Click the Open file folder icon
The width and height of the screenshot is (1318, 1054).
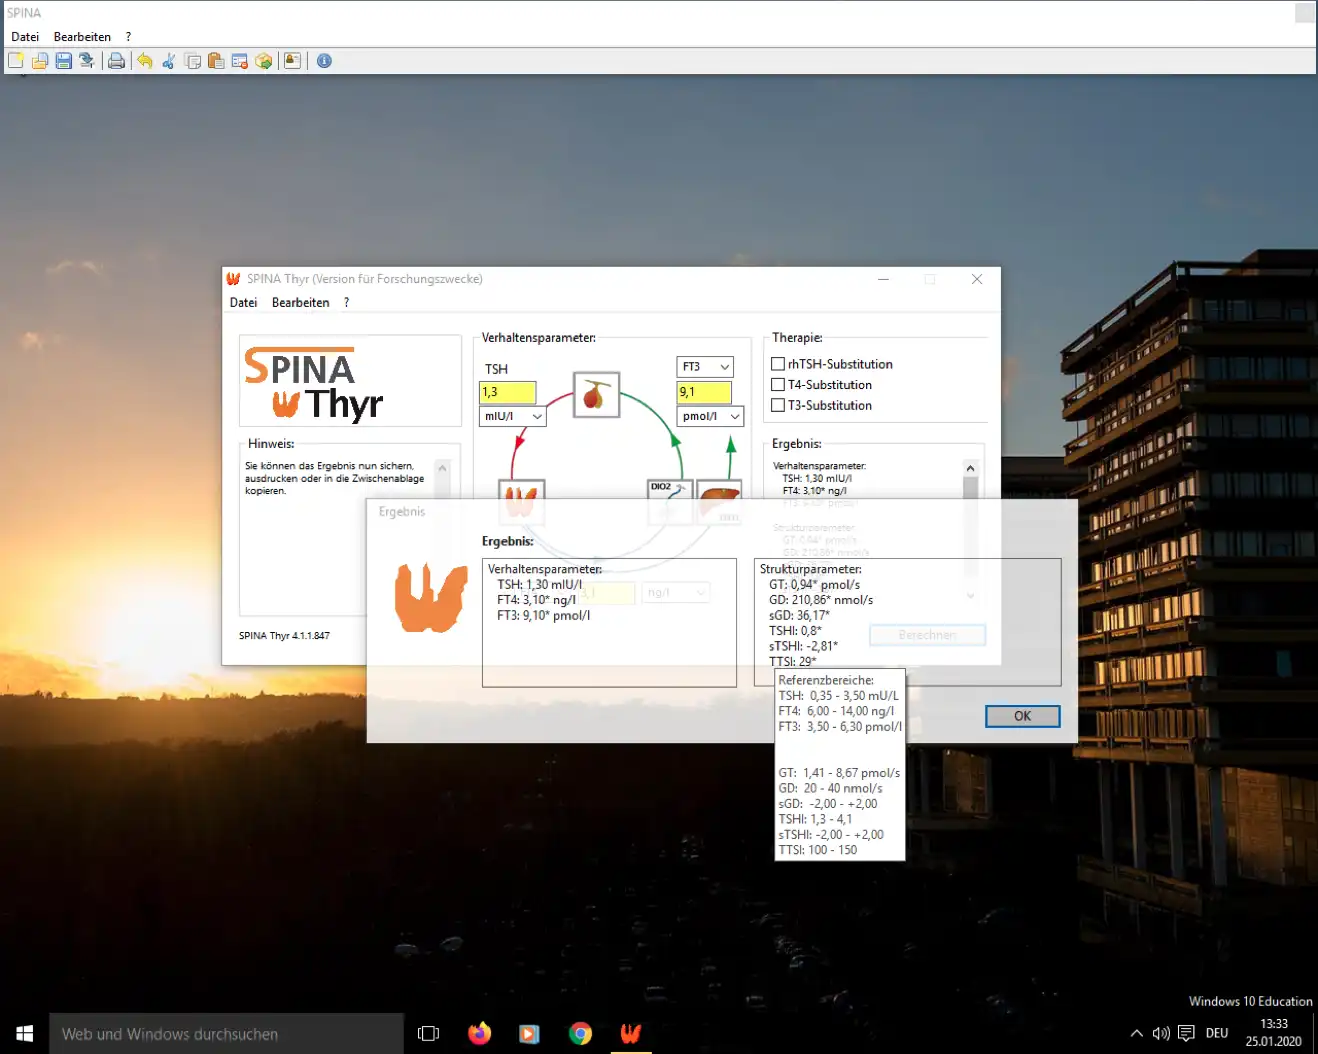tap(40, 61)
